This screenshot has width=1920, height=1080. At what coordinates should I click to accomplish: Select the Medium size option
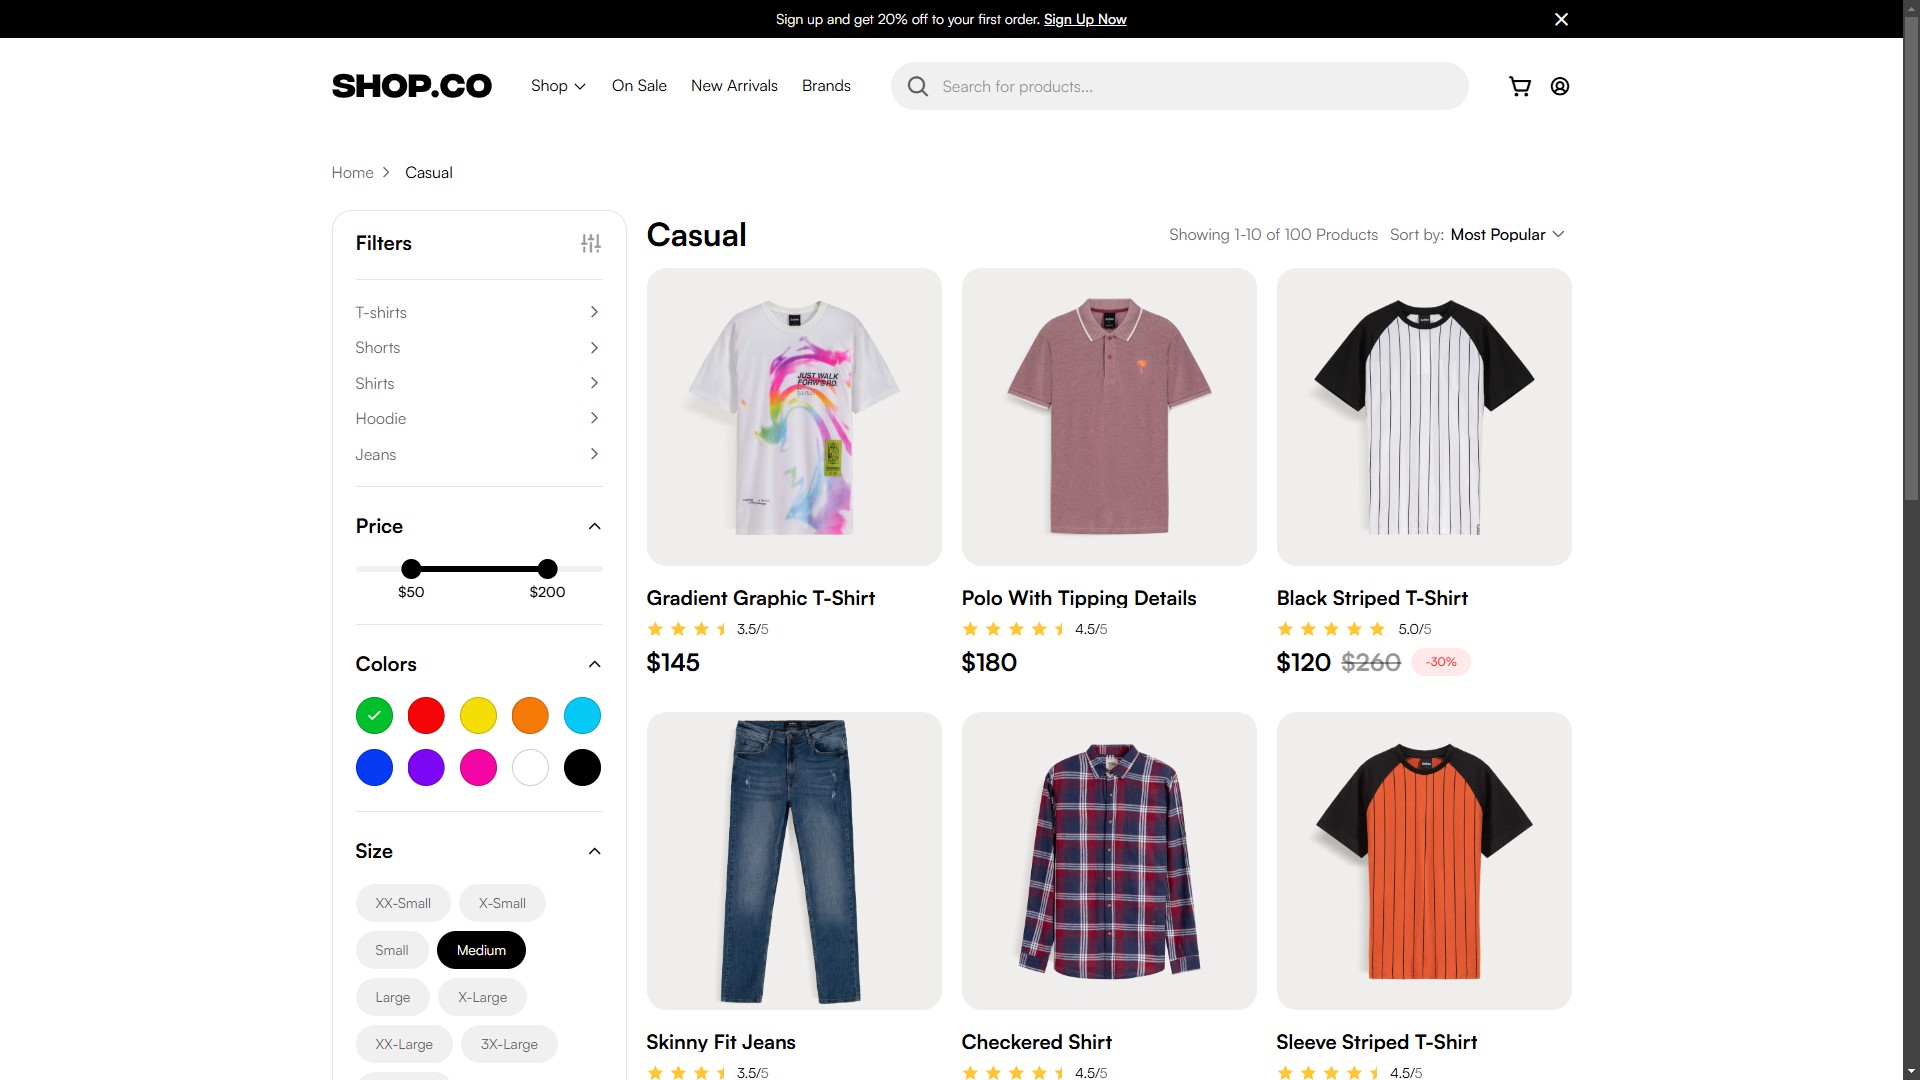481,950
